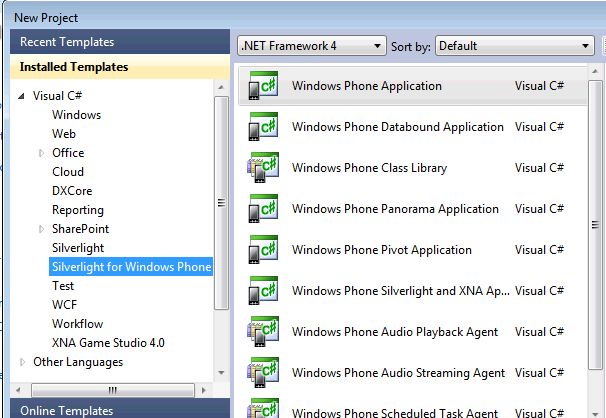Select the Windows category
This screenshot has width=606, height=418.
77,115
